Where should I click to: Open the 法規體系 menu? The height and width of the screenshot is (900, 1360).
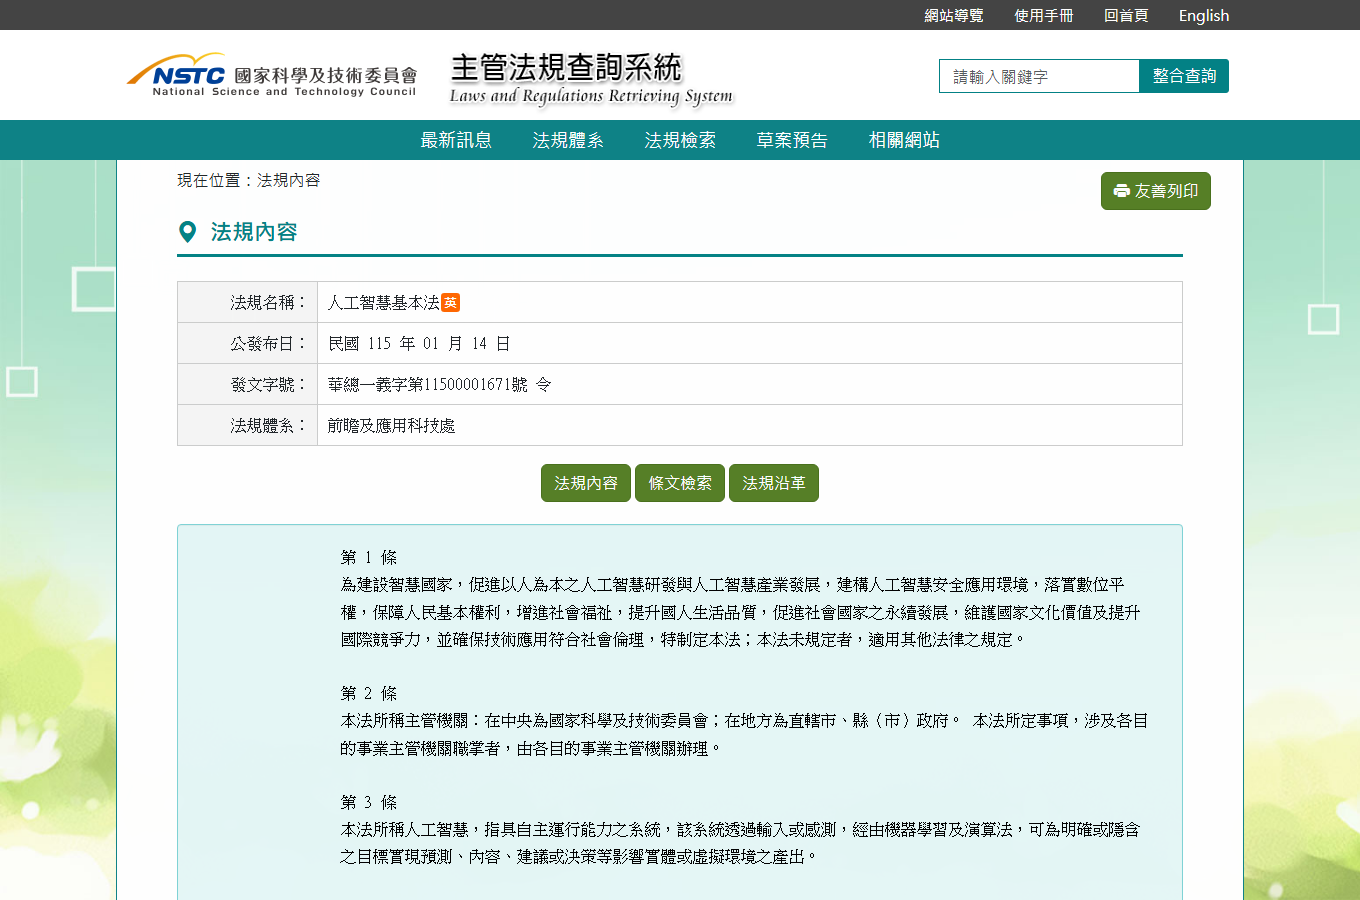tap(568, 140)
